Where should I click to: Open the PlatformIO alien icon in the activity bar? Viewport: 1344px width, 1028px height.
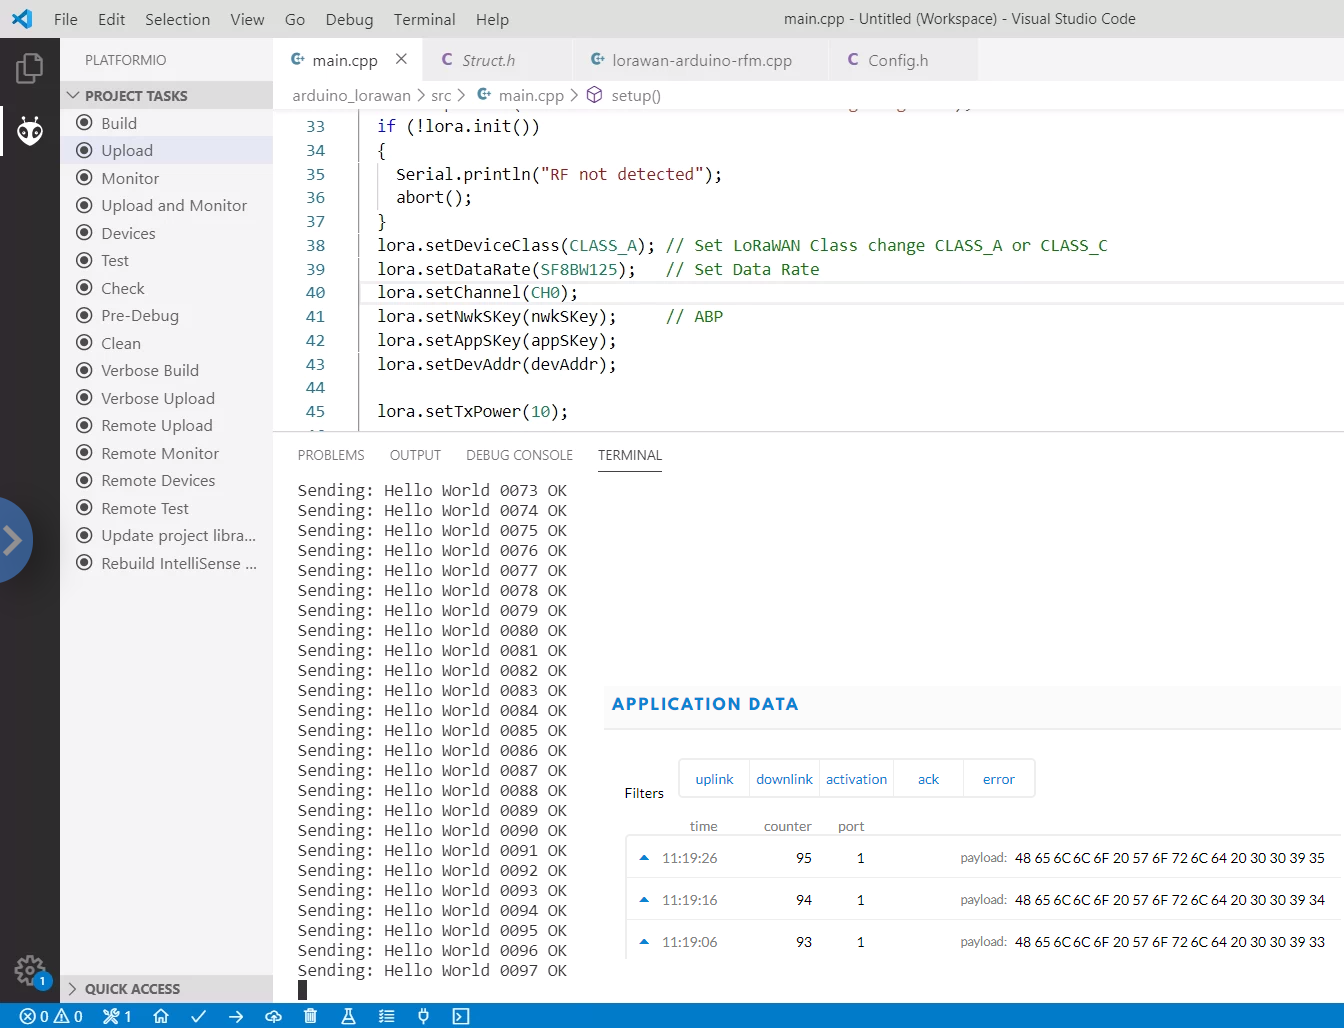30,131
